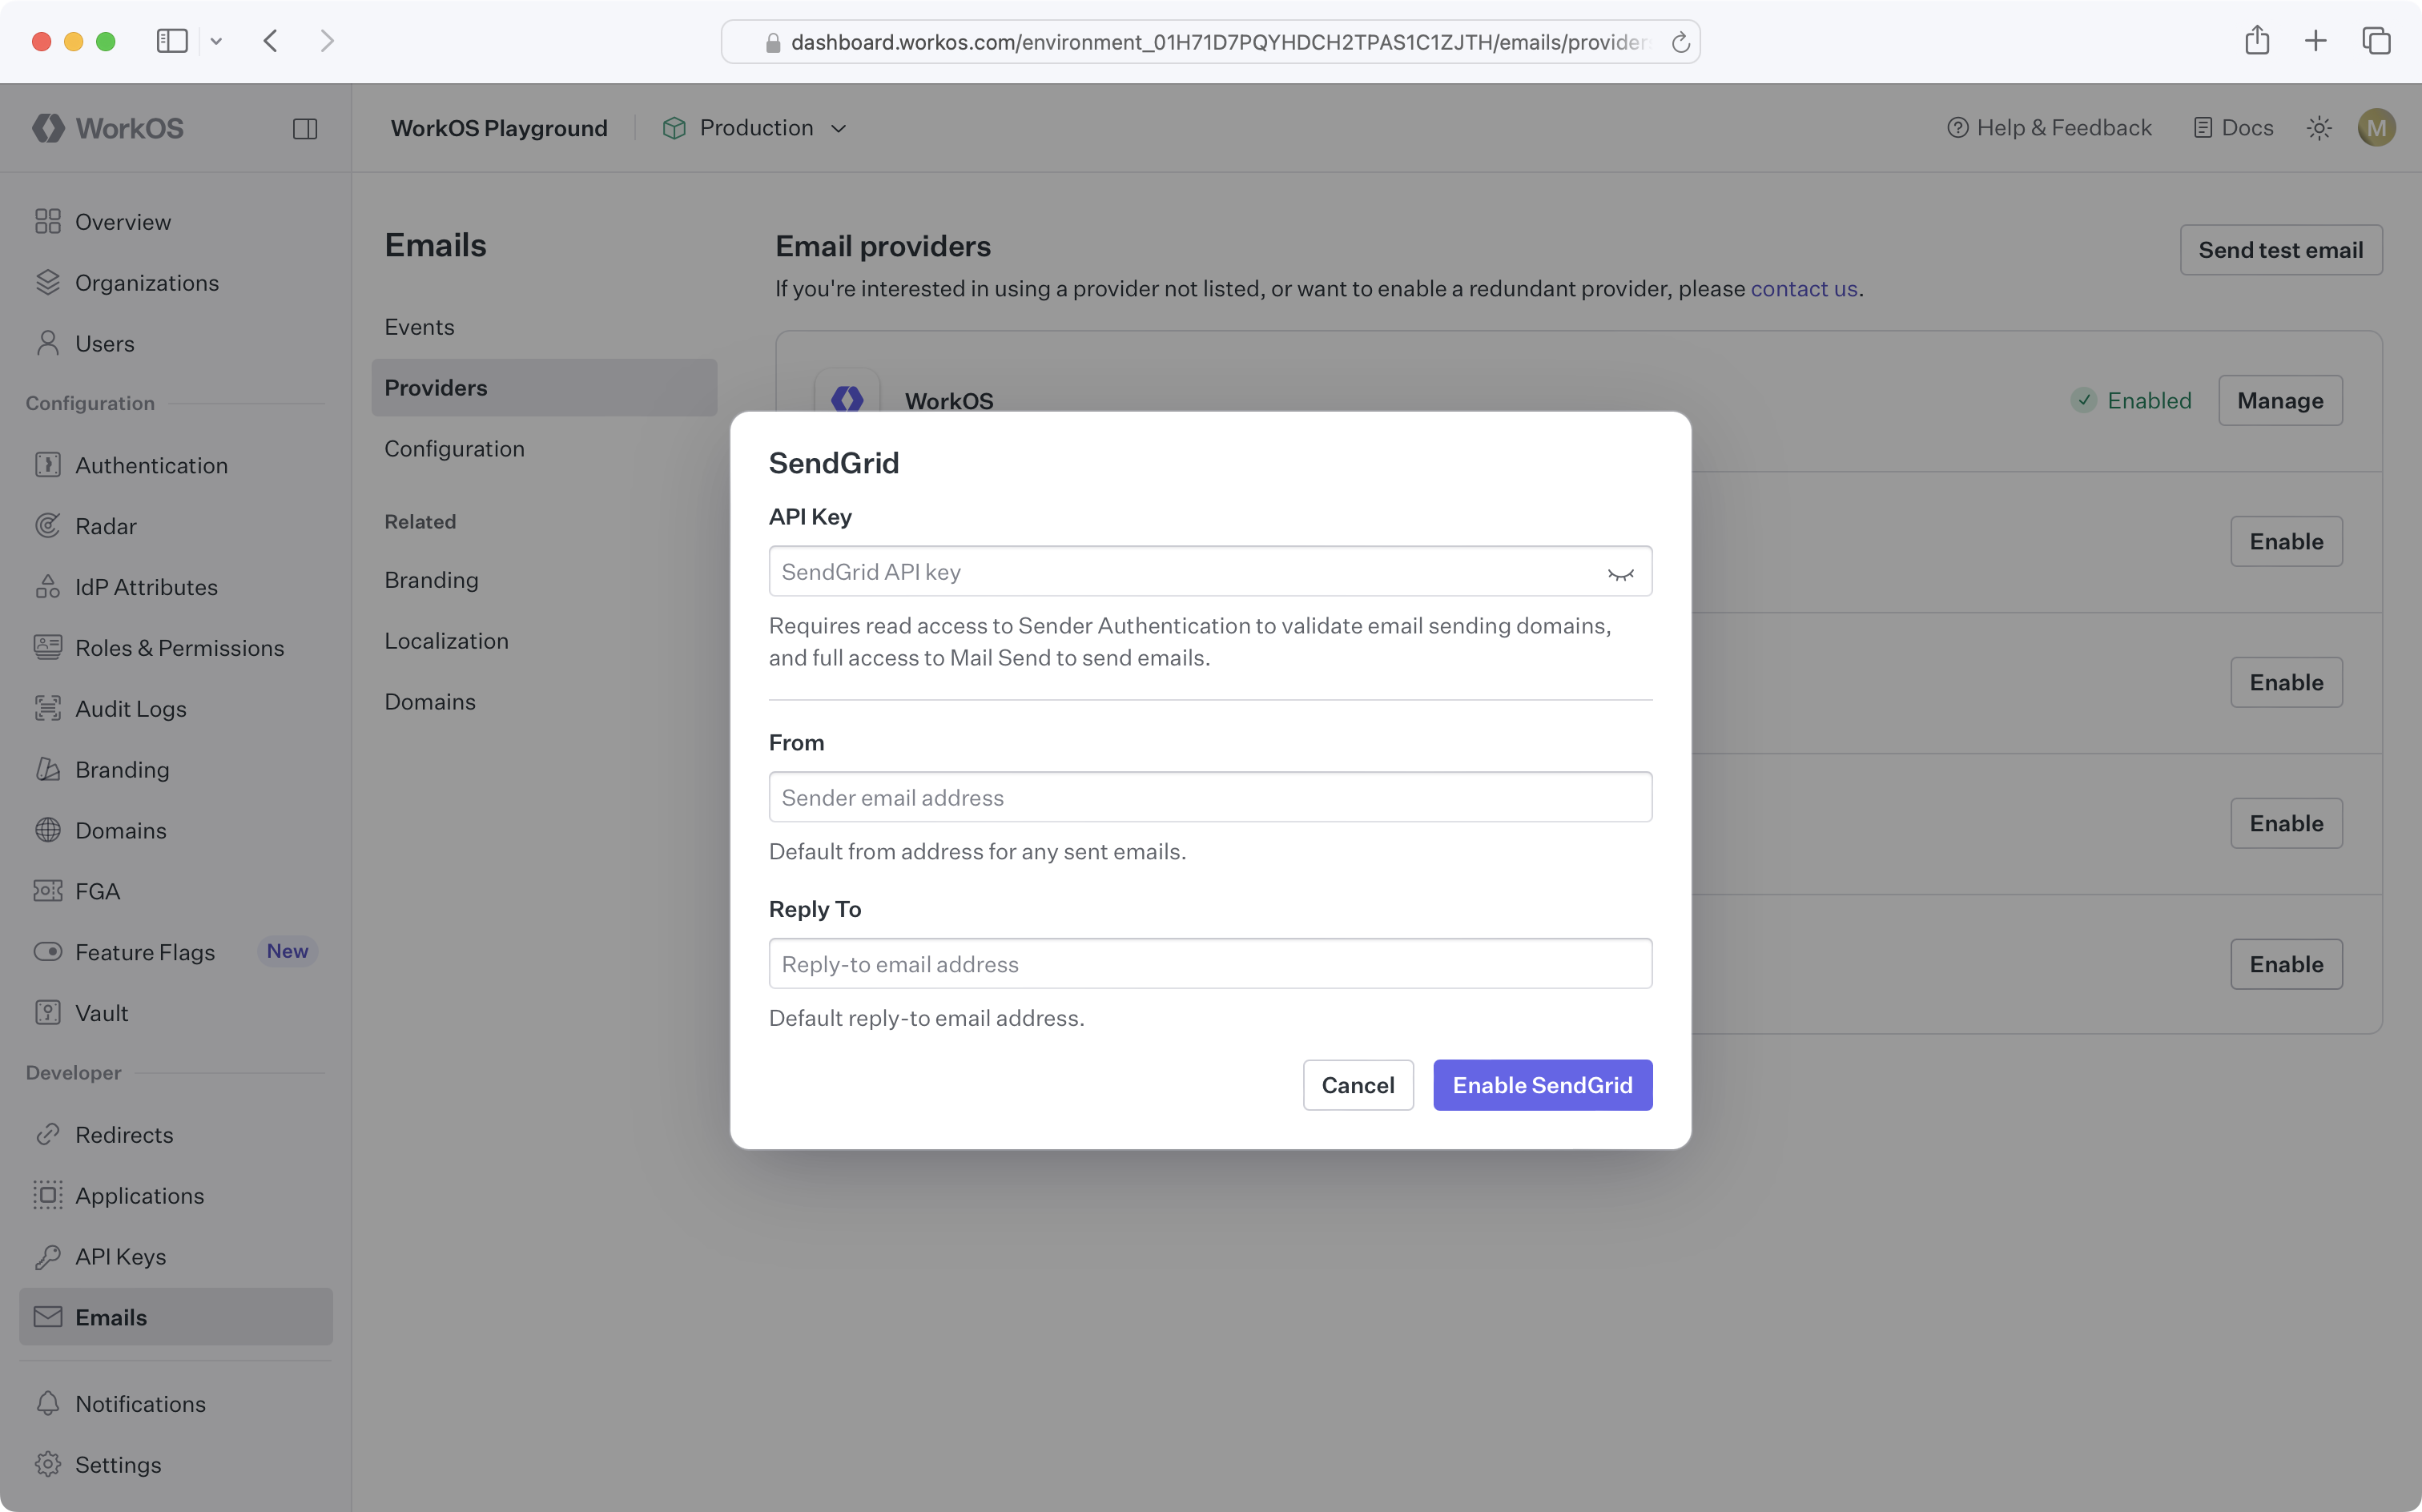The width and height of the screenshot is (2422, 1512).
Task: Click the Feature Flags icon
Action: [x=48, y=951]
